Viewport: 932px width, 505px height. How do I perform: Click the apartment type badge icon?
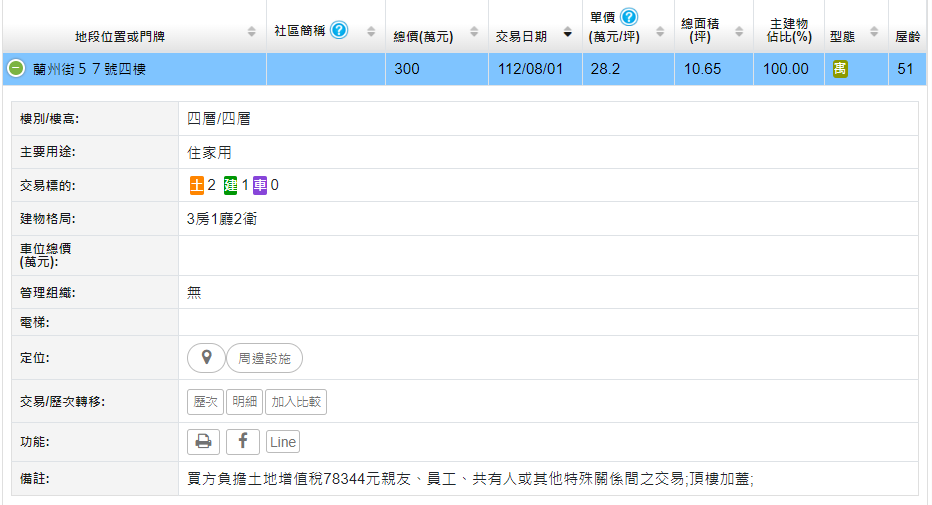pos(840,69)
